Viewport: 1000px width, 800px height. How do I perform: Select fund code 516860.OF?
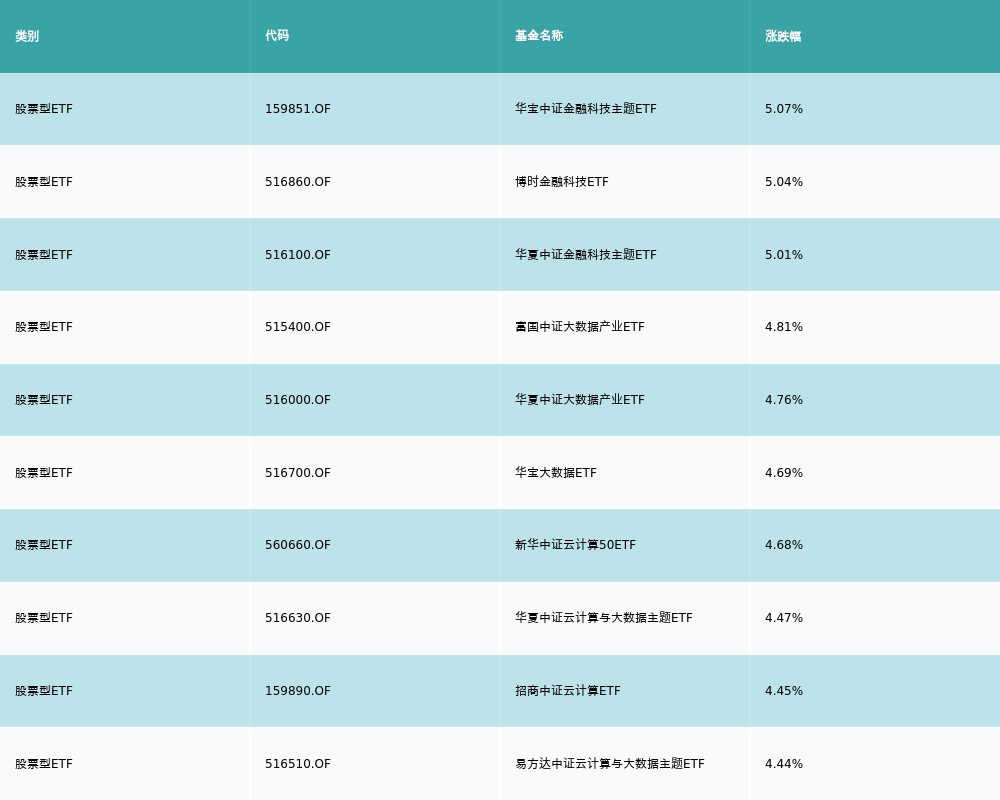tap(298, 182)
